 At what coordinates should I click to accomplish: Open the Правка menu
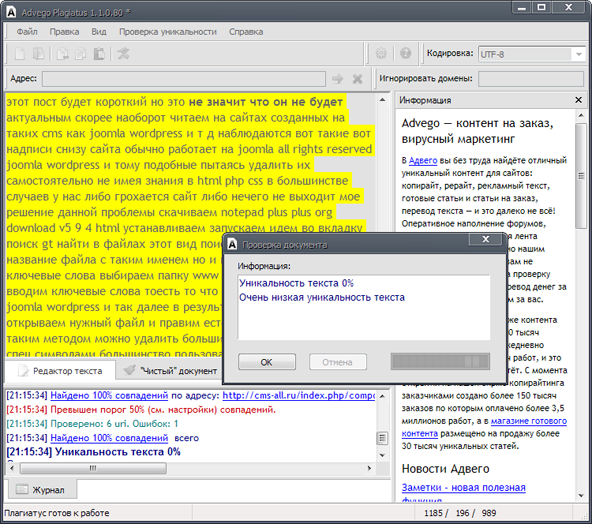pyautogui.click(x=64, y=32)
